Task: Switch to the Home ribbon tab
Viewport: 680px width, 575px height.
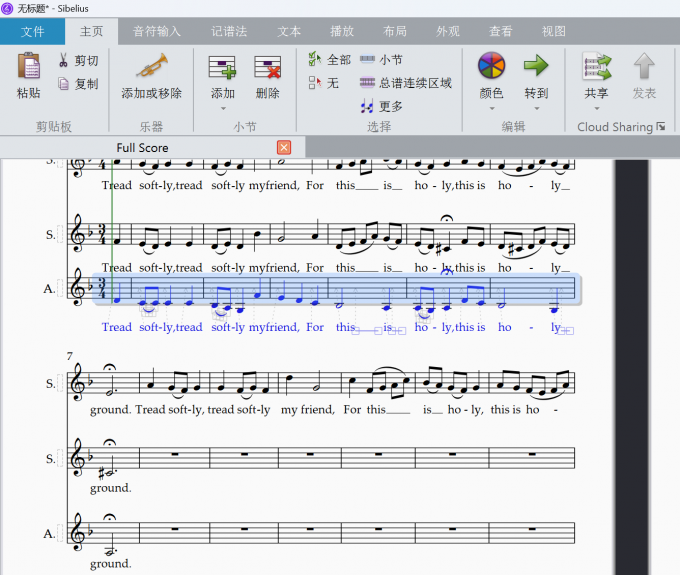Action: (92, 31)
